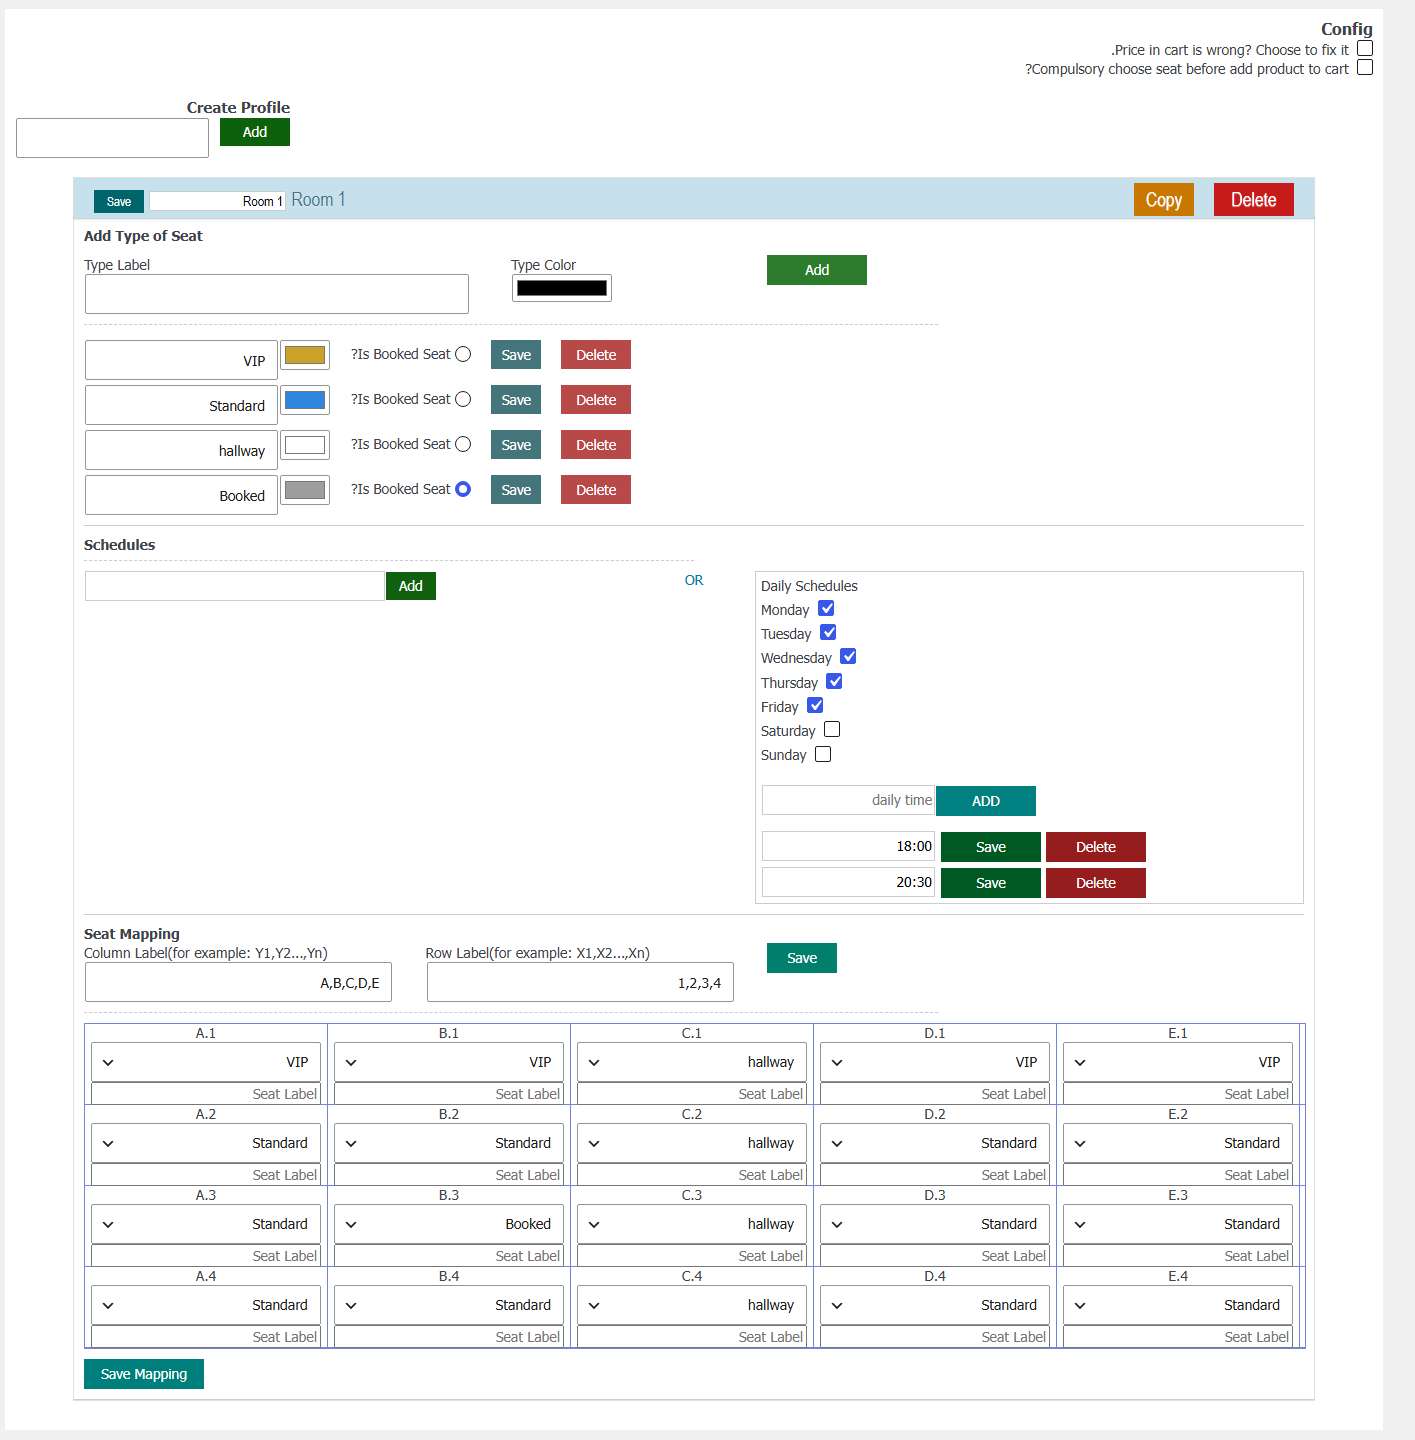The width and height of the screenshot is (1415, 1440).
Task: Delete the hallway seat type
Action: [596, 445]
